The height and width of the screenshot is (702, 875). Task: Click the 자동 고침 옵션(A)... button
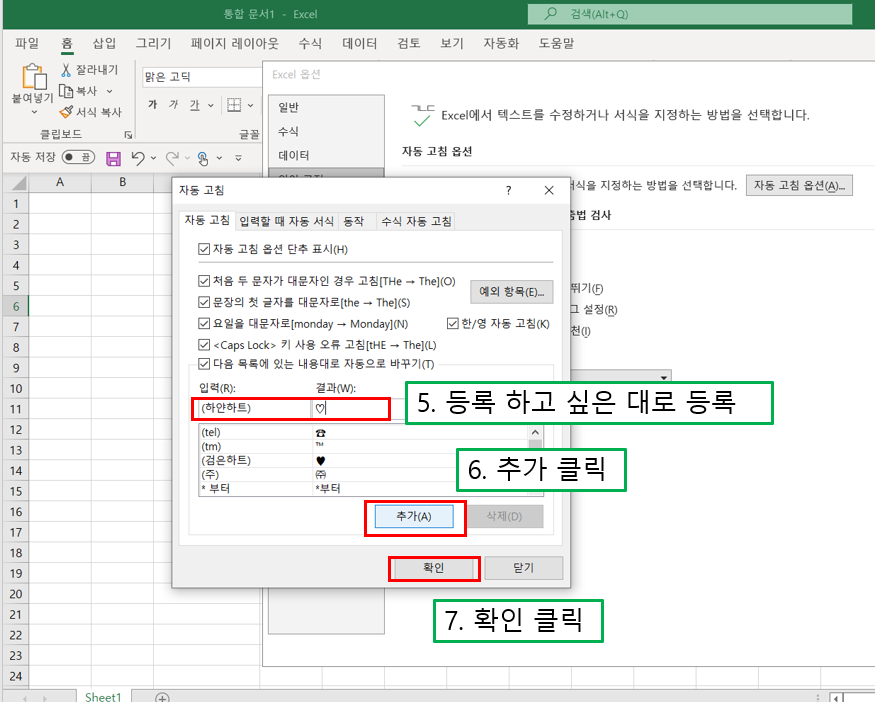click(799, 185)
